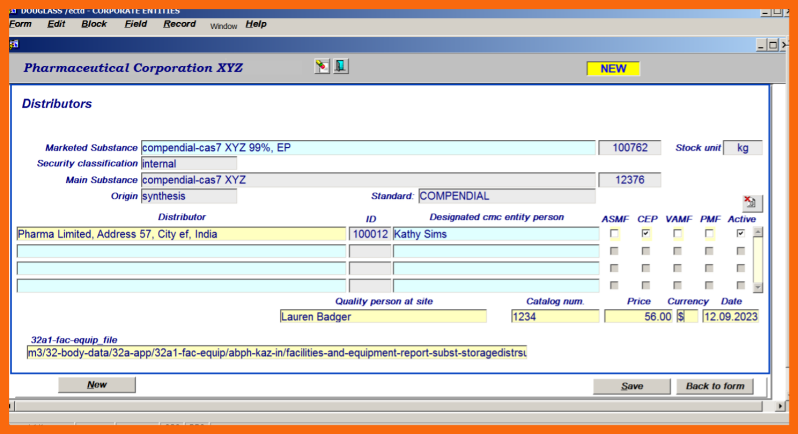
Task: Click the eraser clear-form toolbar icon
Action: 321,67
